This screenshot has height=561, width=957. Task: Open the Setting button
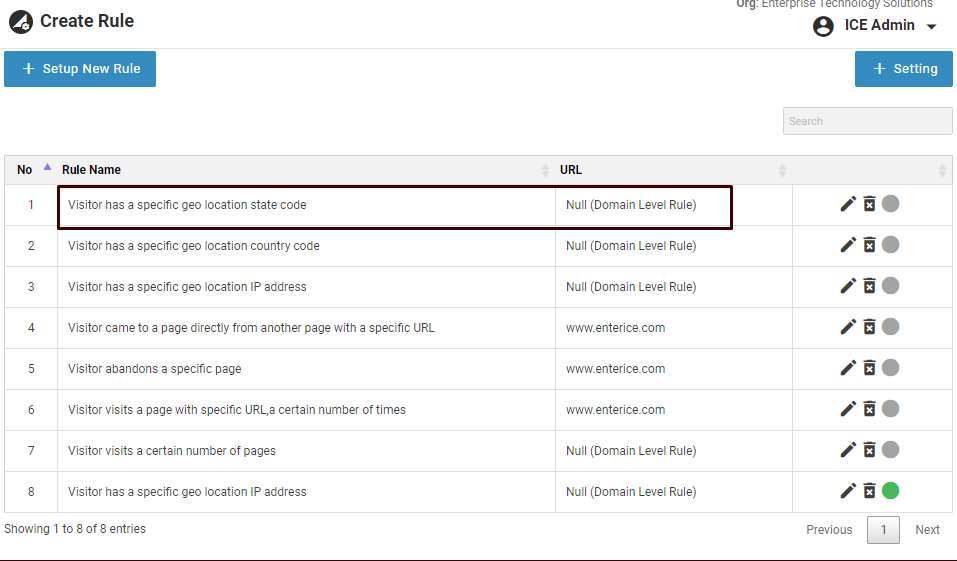pyautogui.click(x=904, y=69)
